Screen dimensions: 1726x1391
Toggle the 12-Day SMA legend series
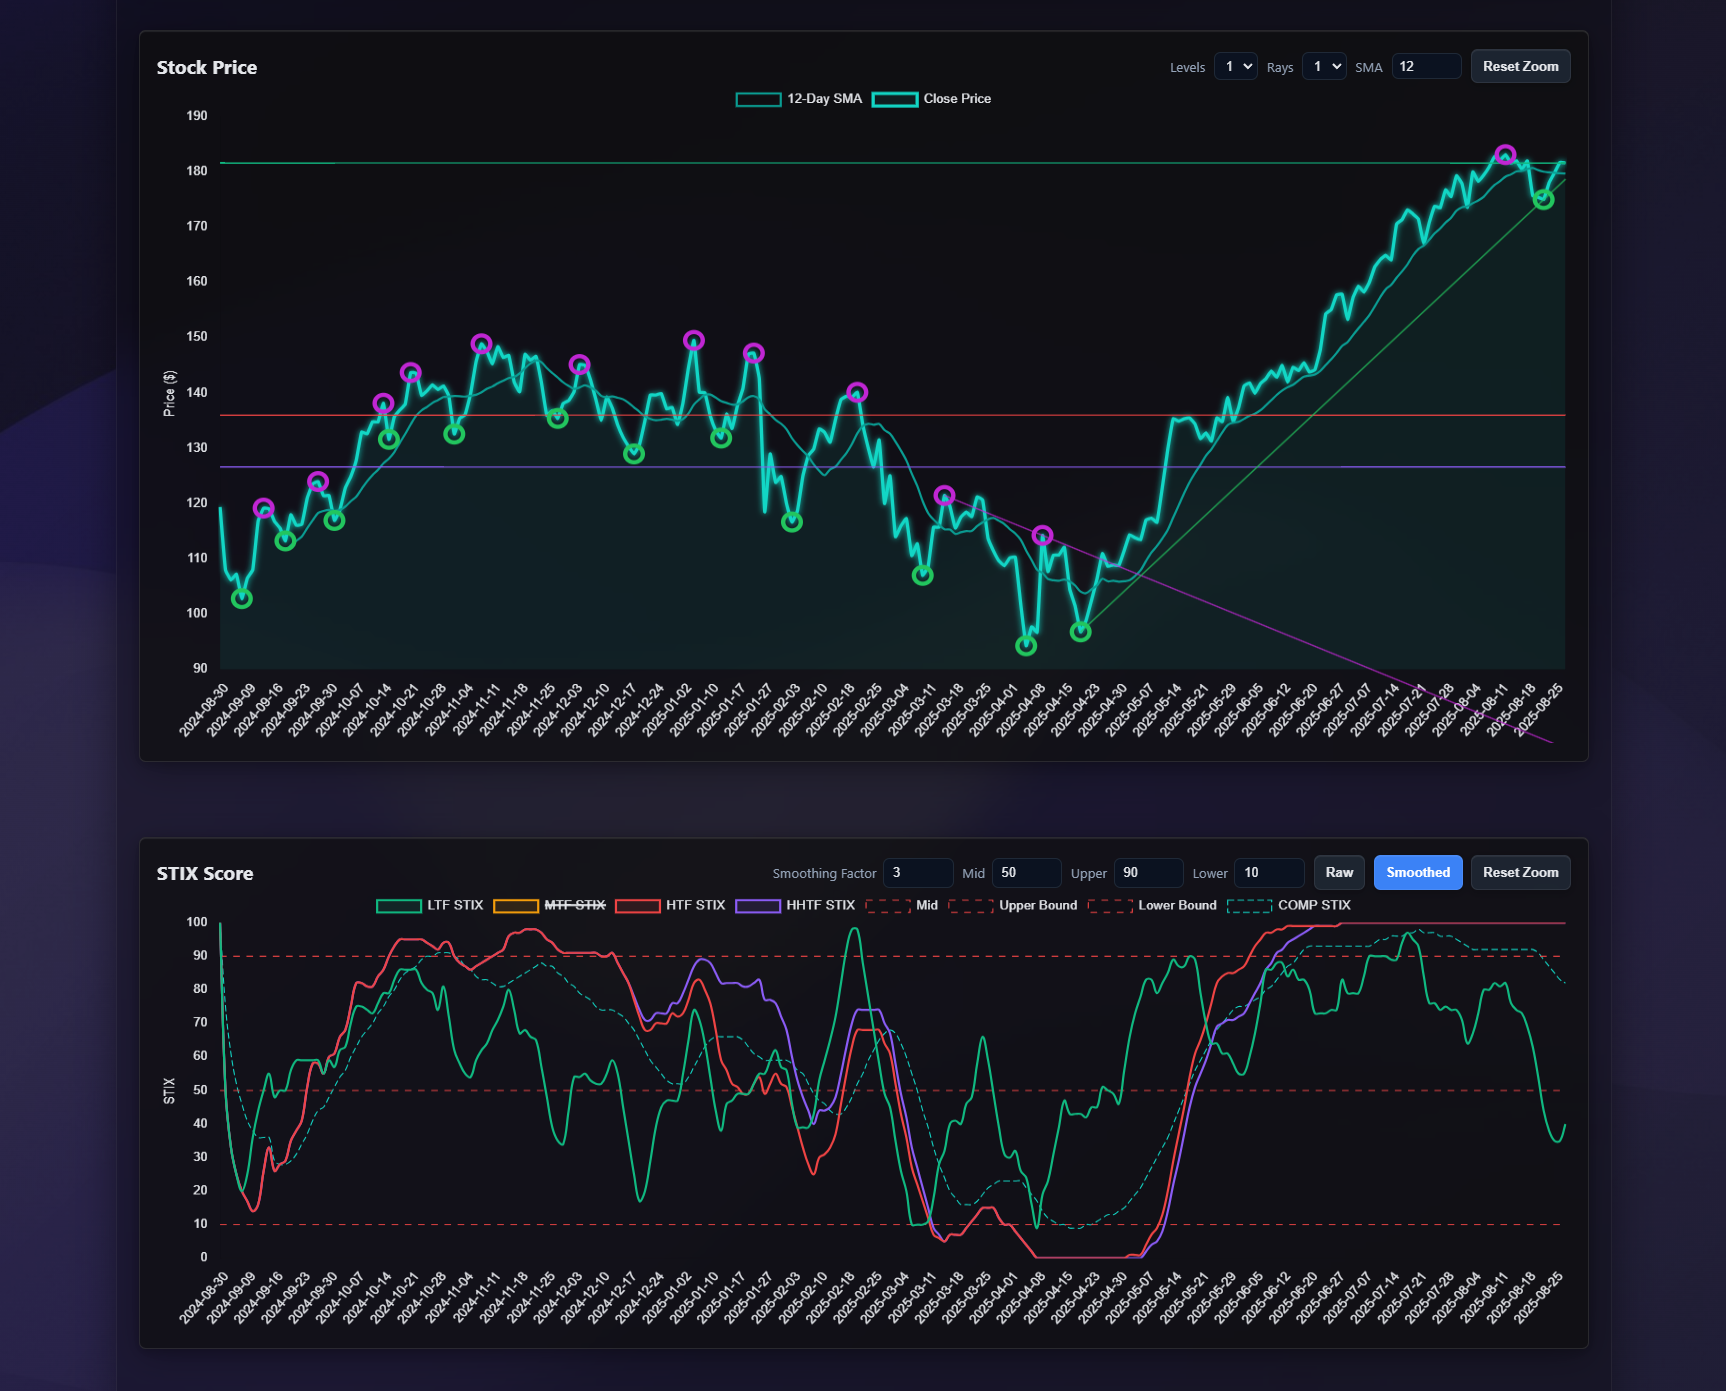[x=799, y=99]
